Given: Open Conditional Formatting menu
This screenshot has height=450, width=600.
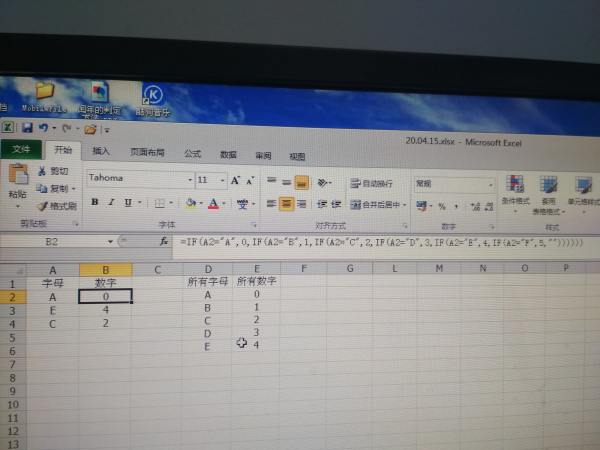Looking at the screenshot, I should (x=515, y=192).
